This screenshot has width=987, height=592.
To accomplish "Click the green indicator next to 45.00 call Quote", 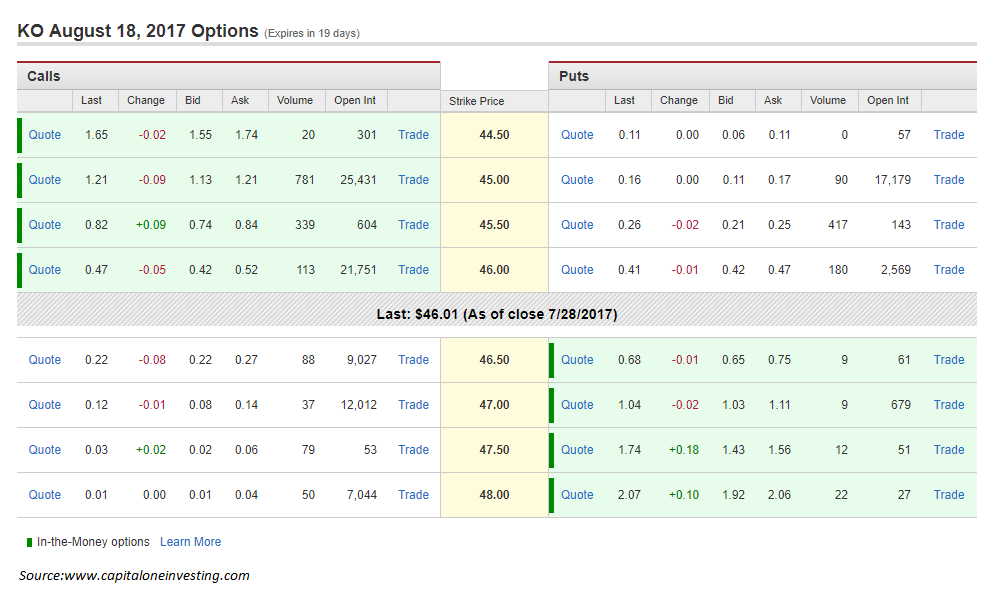I will (20, 179).
